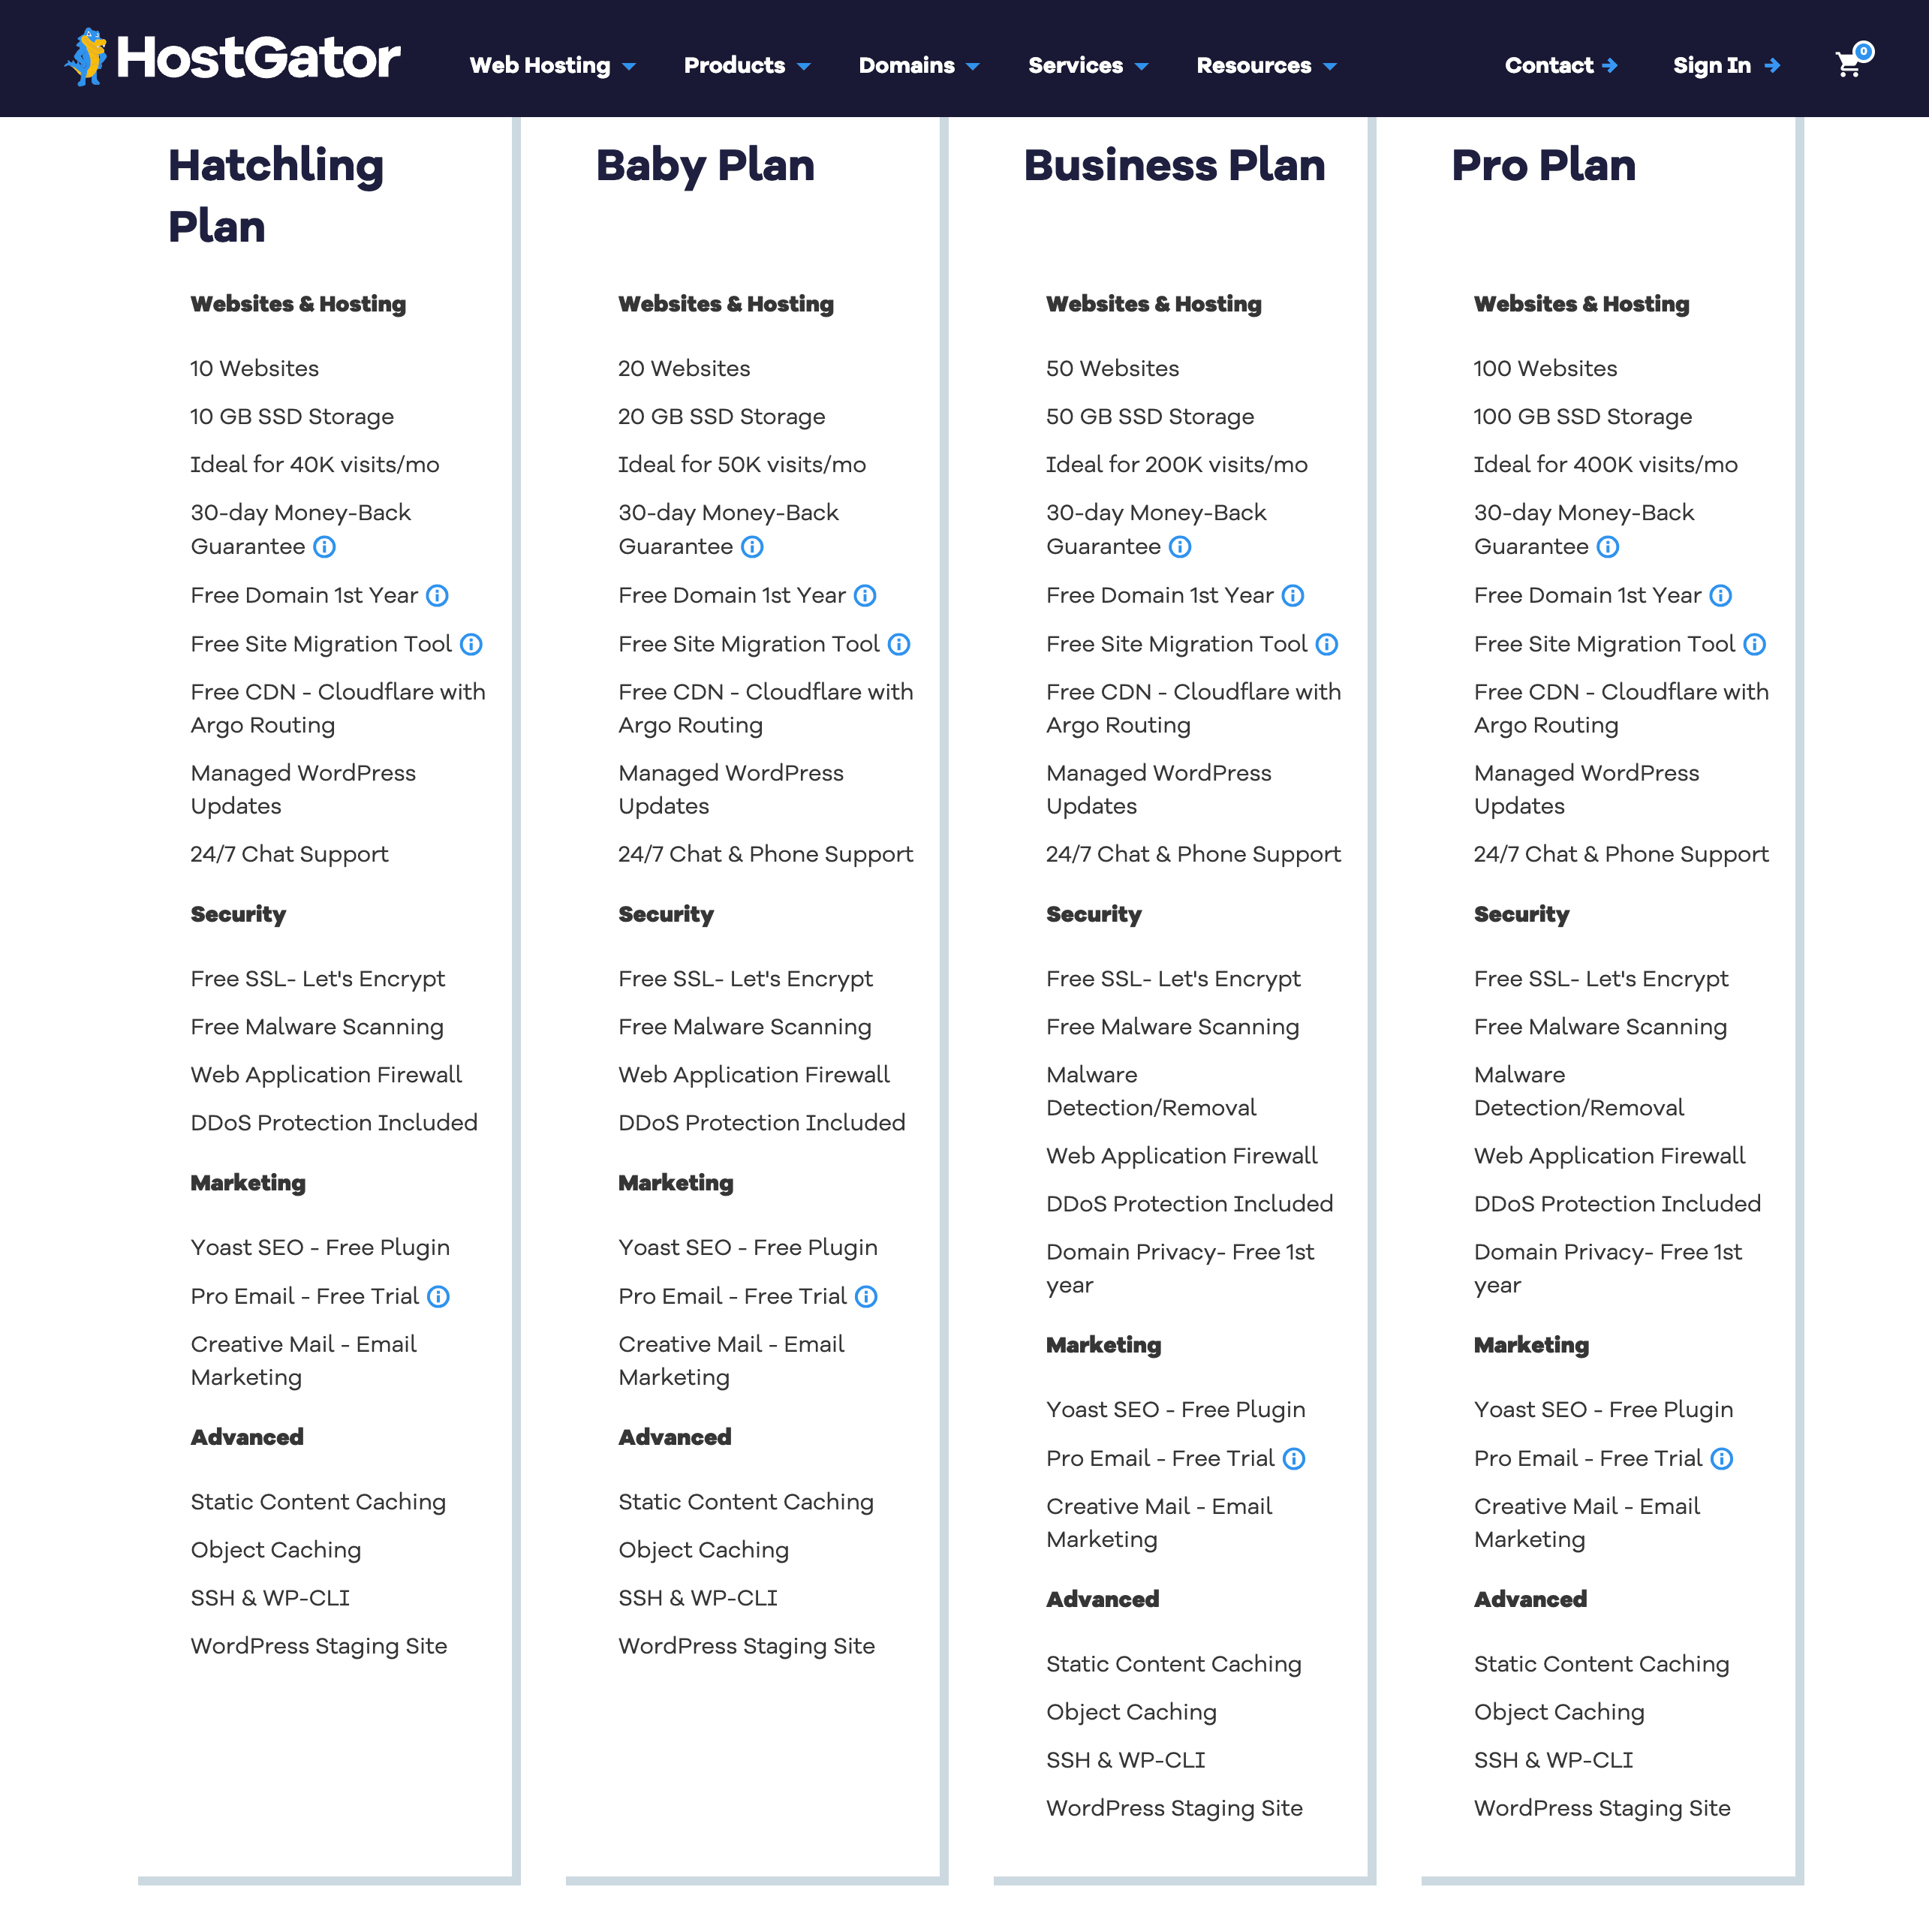Click info icon for Hatchling Free Domain
Image resolution: width=1929 pixels, height=1932 pixels.
(437, 596)
